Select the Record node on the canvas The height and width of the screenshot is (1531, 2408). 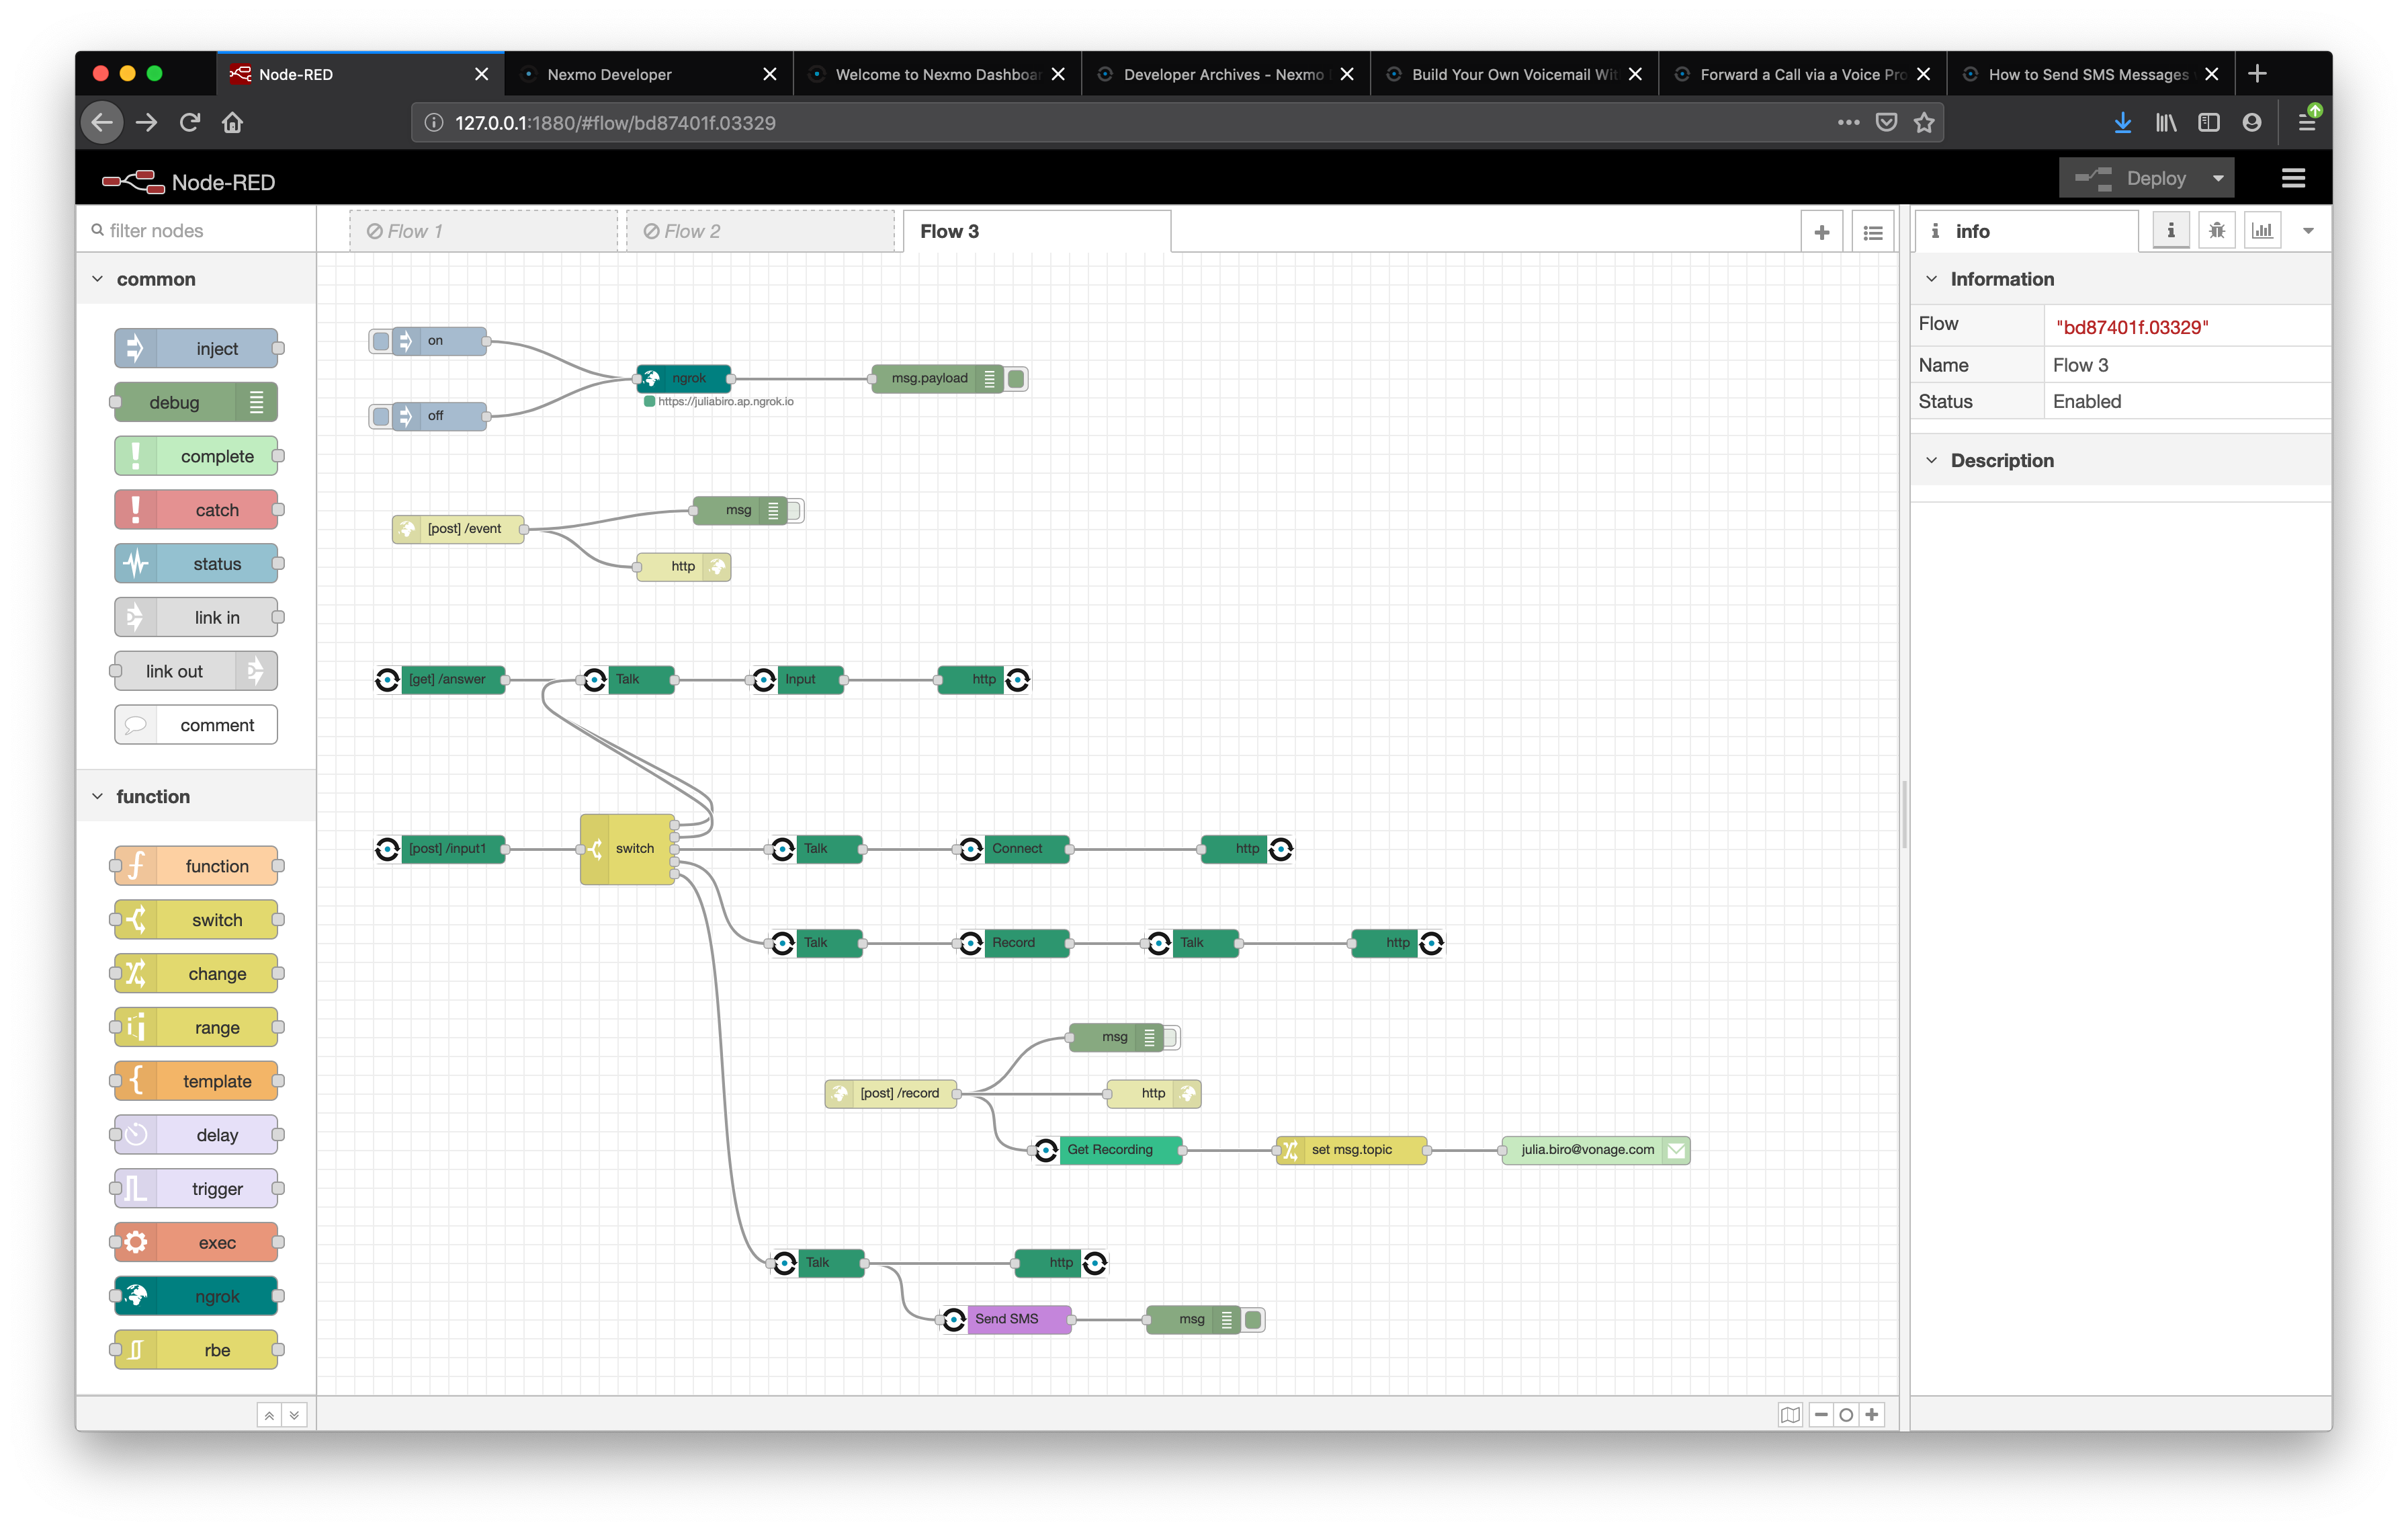1015,943
